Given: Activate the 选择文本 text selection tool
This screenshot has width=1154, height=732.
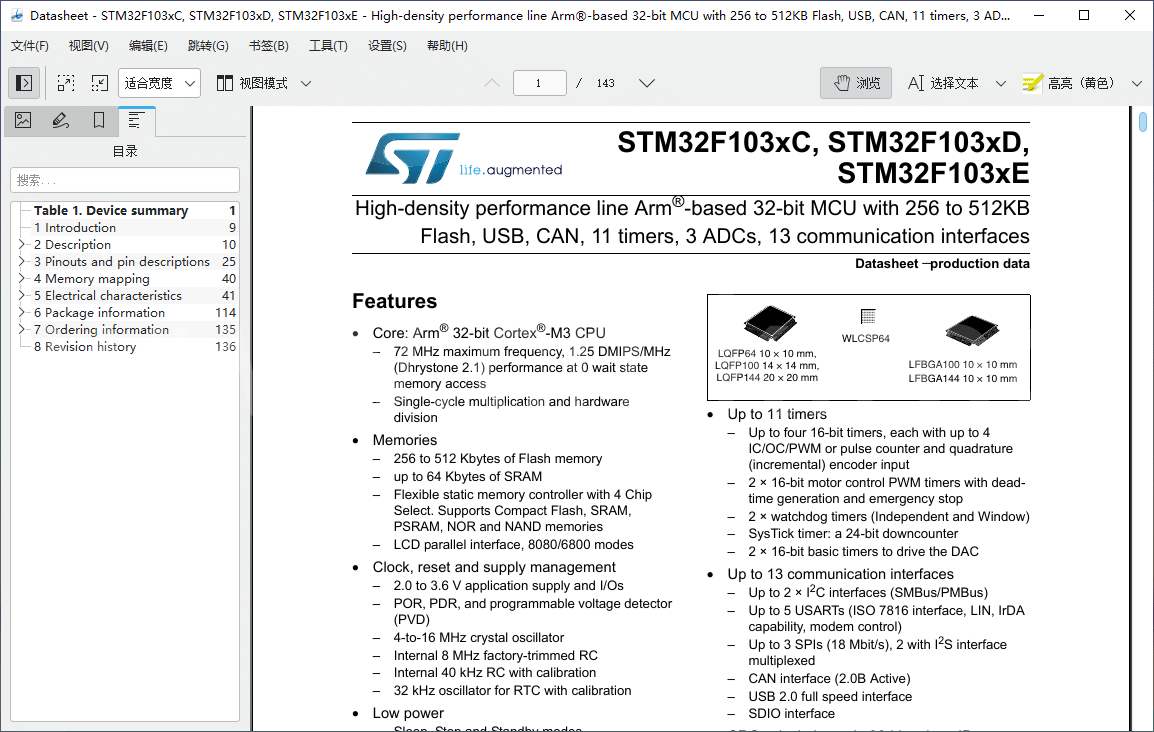Looking at the screenshot, I should pos(943,83).
